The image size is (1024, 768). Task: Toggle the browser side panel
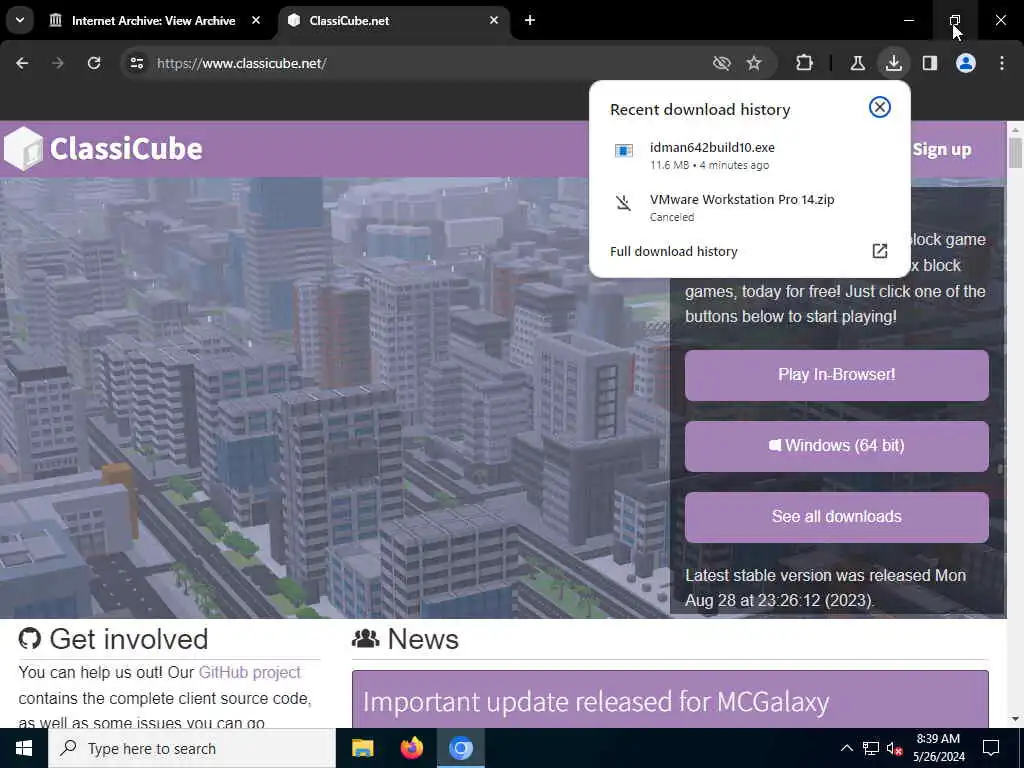(930, 63)
